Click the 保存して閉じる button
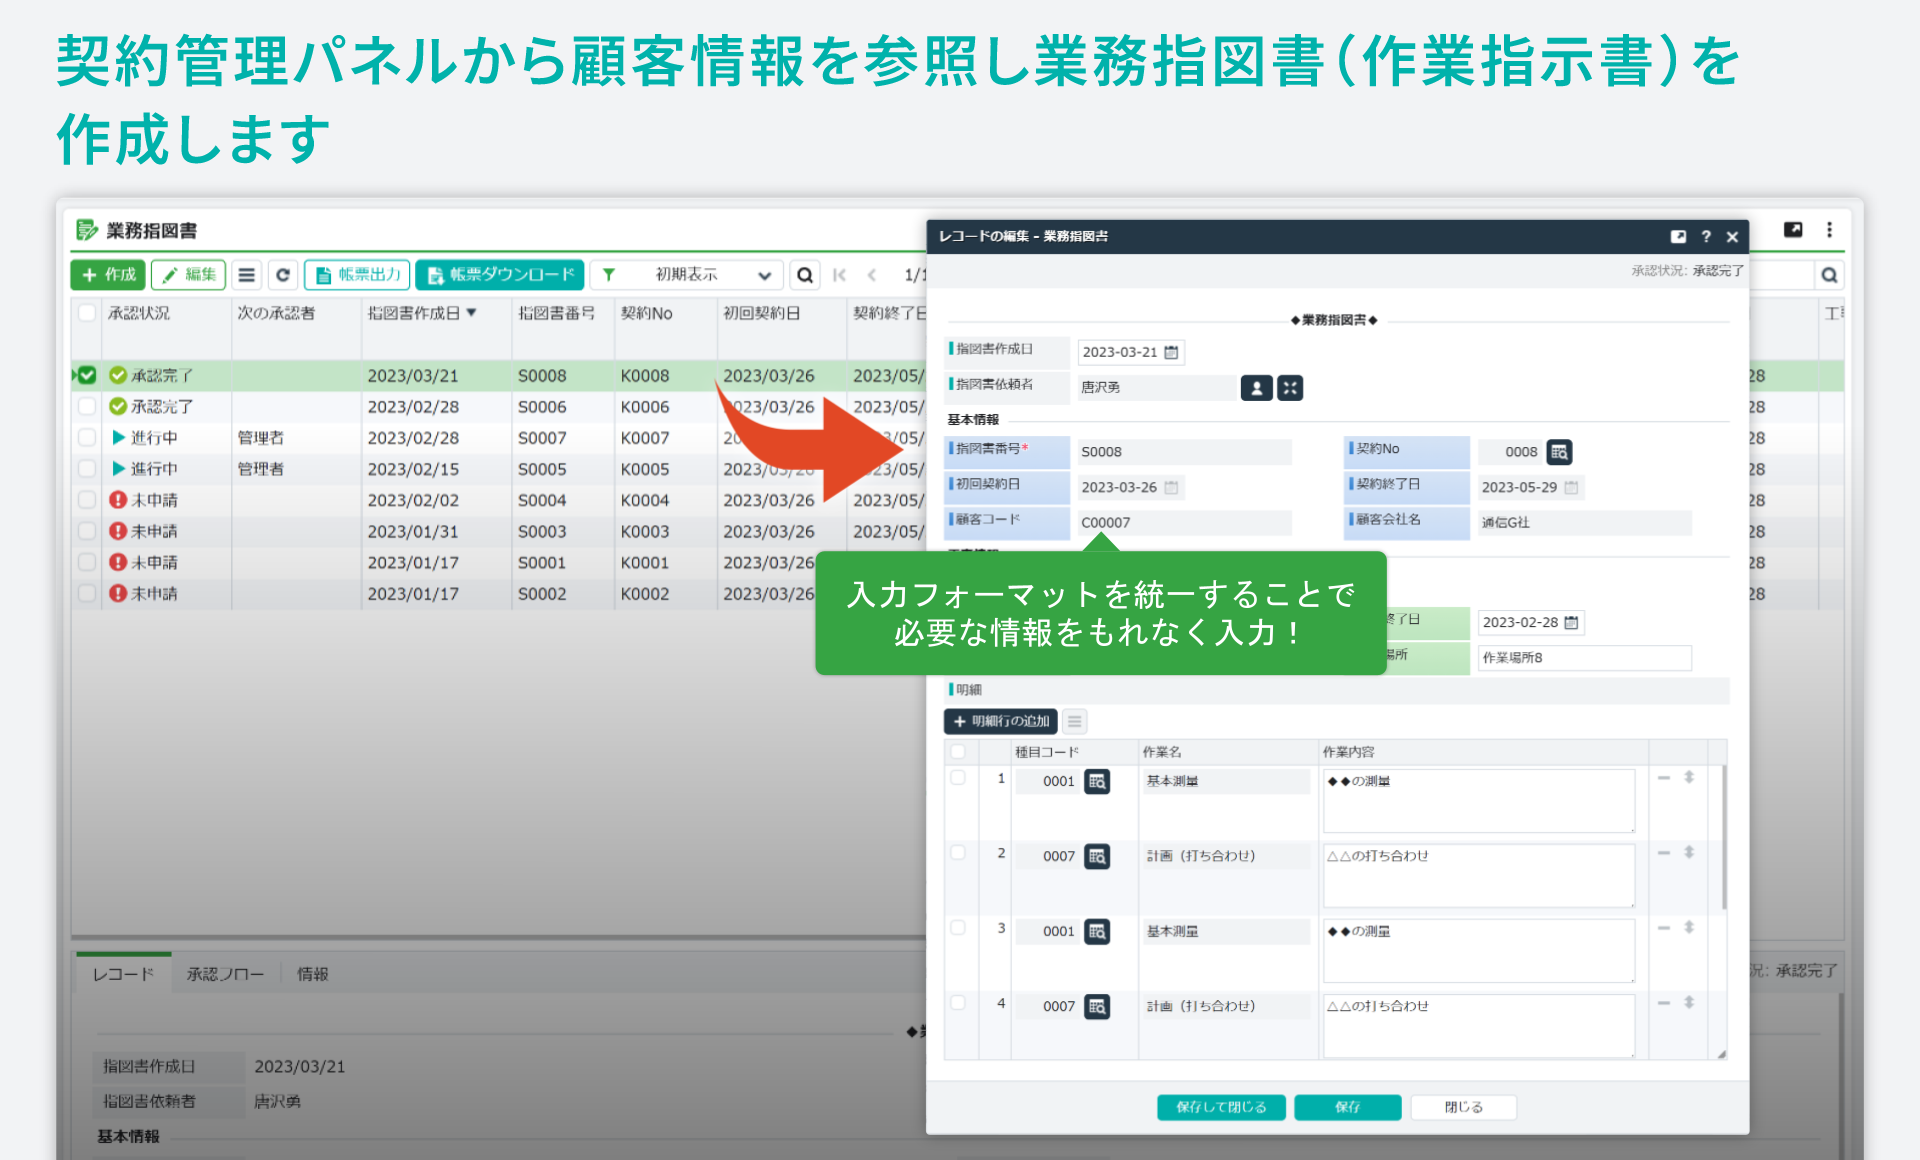 tap(1220, 1107)
